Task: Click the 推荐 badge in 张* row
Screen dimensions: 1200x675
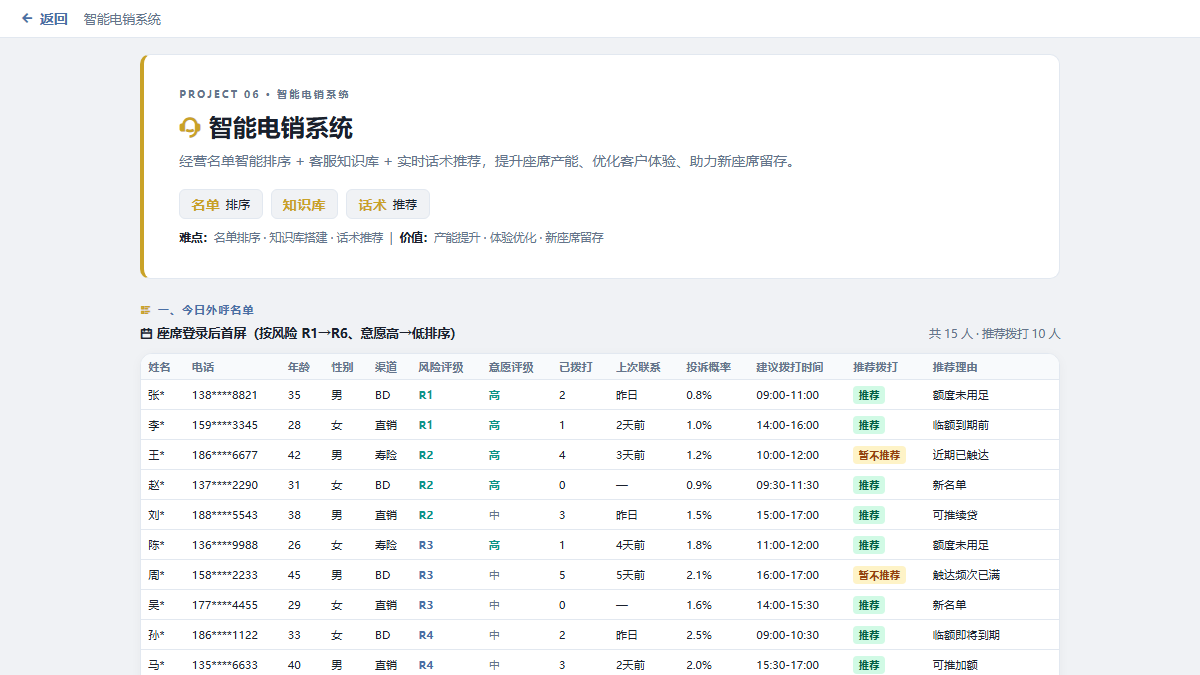Action: click(868, 395)
